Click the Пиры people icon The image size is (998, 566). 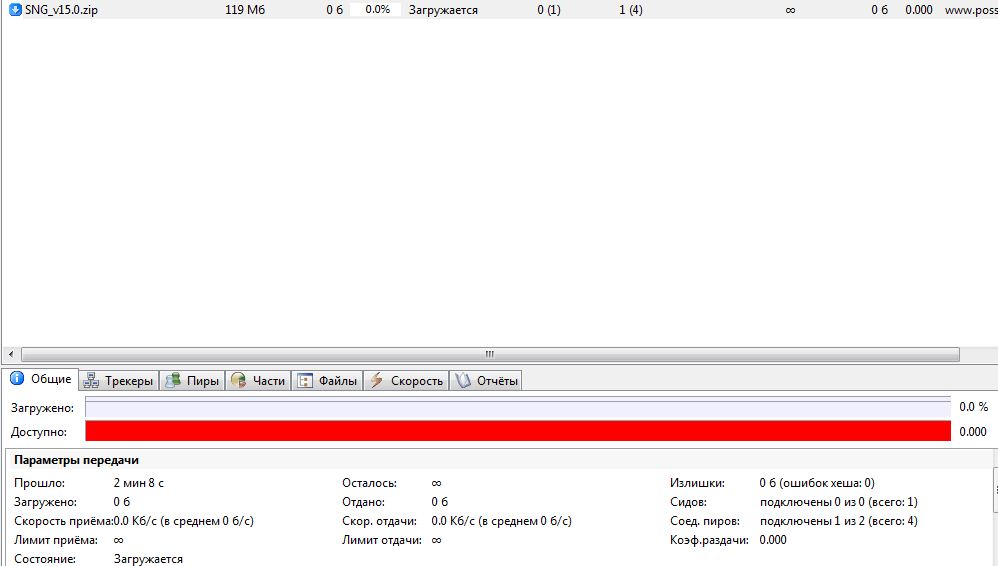[172, 381]
